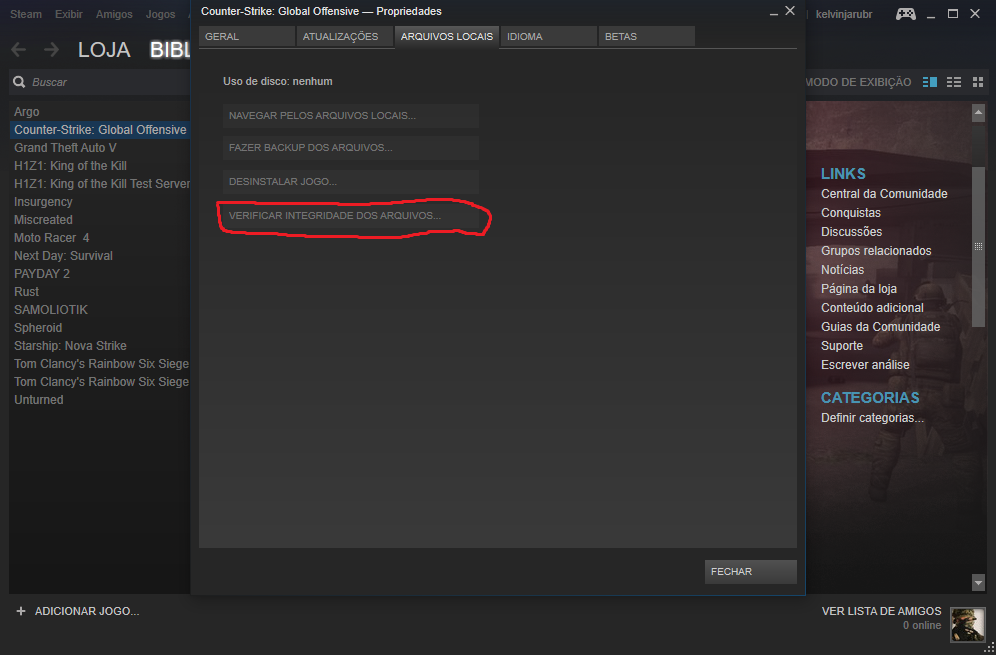The width and height of the screenshot is (996, 655).
Task: Select H1Z1: King of the Kill Test Server
Action: (102, 184)
